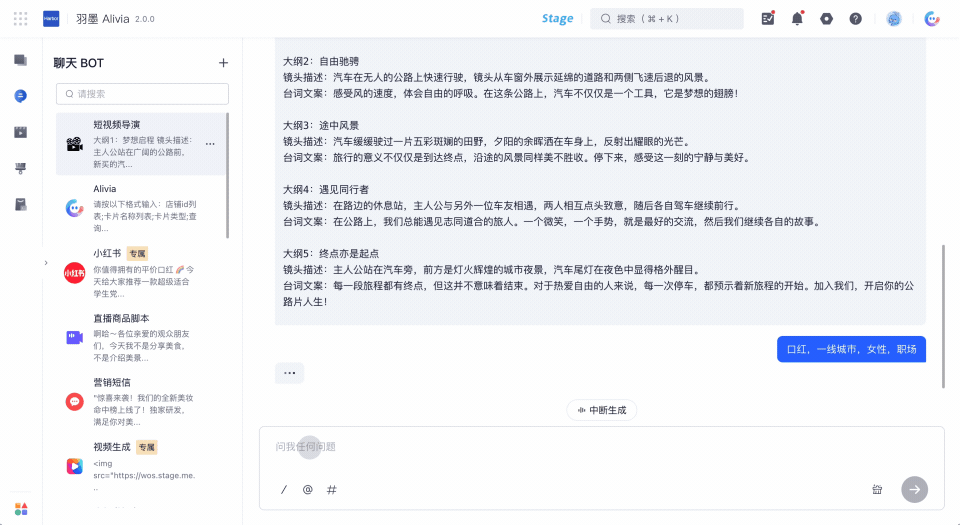Click the 视频生成 play avatar icon
This screenshot has width=960, height=525.
[75, 466]
